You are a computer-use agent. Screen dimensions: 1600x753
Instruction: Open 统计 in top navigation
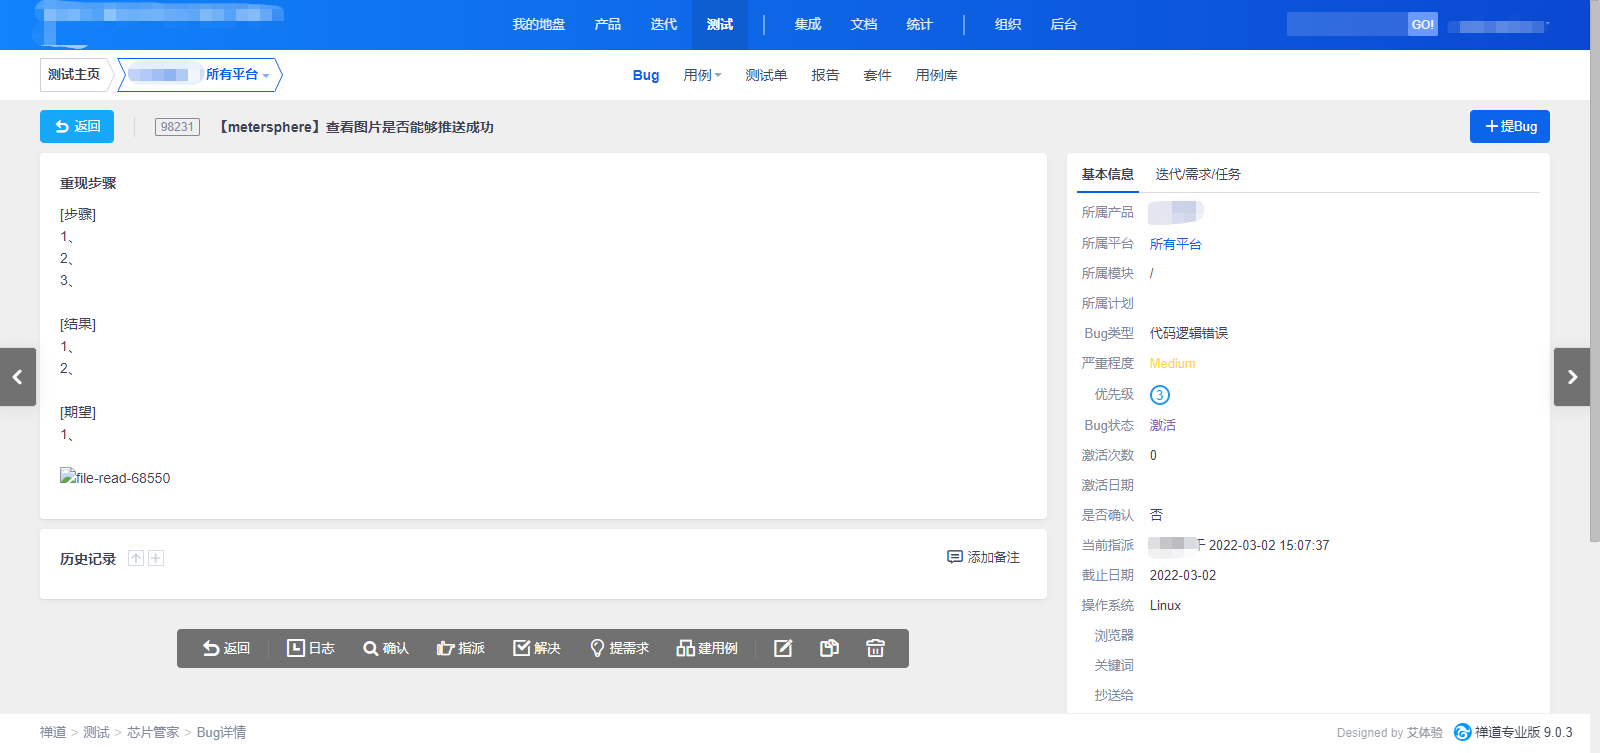(920, 24)
